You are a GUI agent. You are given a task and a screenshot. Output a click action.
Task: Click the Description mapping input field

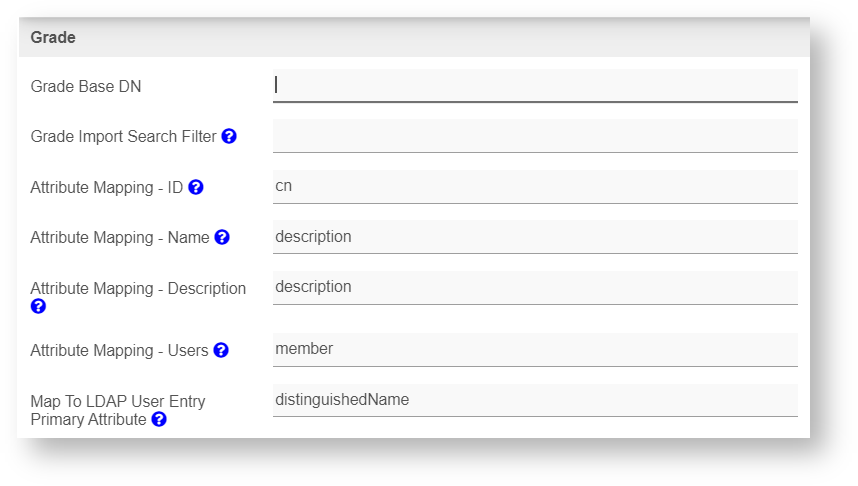point(535,287)
